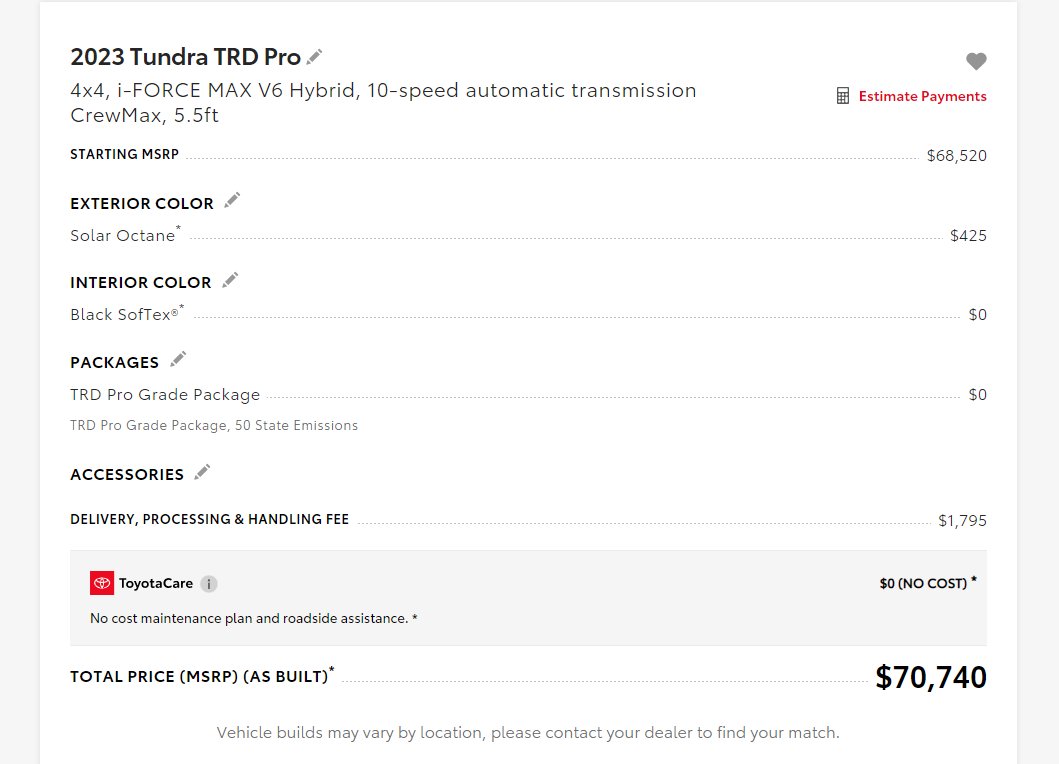Save build with the heart icon
This screenshot has width=1059, height=764.
[976, 61]
